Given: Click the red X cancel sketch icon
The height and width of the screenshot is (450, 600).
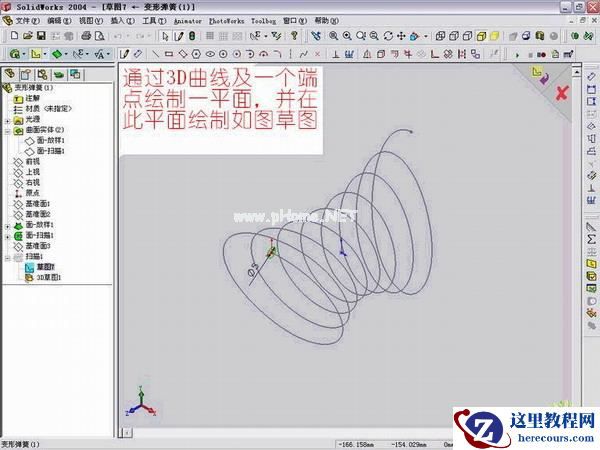Looking at the screenshot, I should pos(562,93).
